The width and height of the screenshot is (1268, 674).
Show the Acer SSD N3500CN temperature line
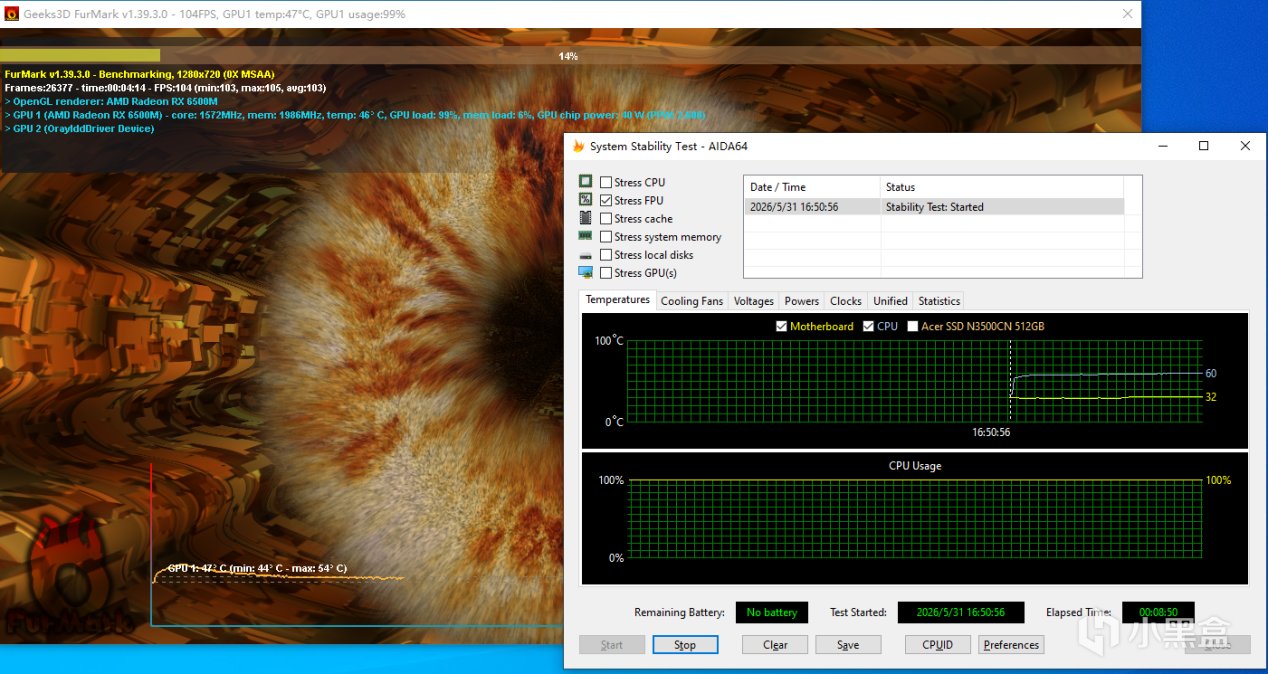(912, 326)
